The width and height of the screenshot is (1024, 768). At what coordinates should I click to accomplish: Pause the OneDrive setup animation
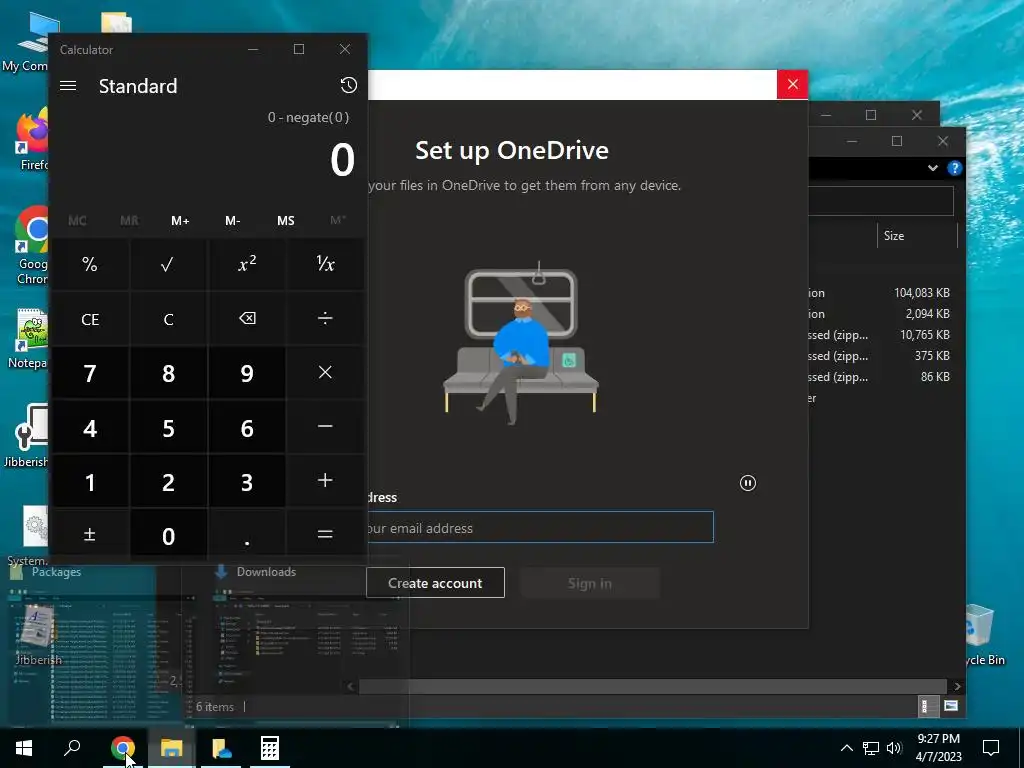tap(748, 483)
